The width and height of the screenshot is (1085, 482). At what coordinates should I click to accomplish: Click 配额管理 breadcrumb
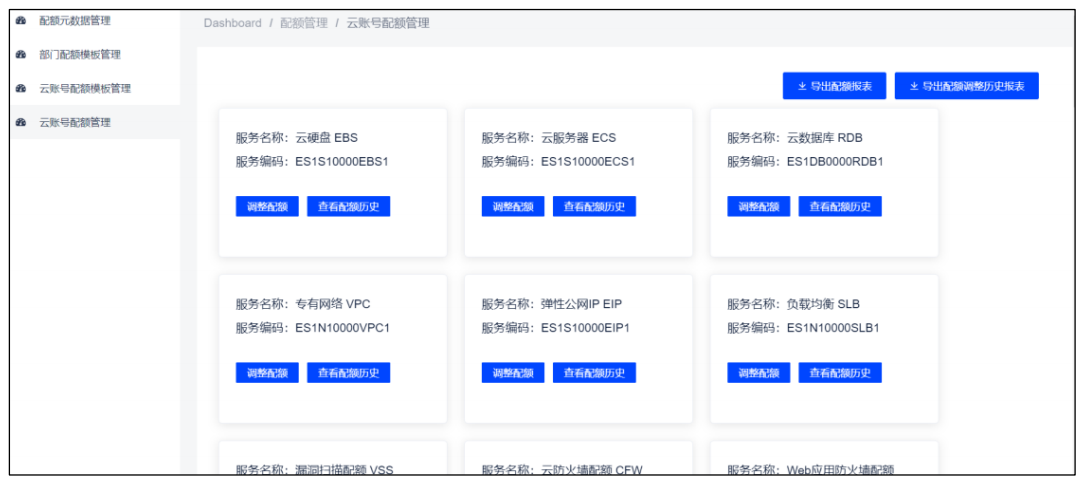click(x=304, y=23)
